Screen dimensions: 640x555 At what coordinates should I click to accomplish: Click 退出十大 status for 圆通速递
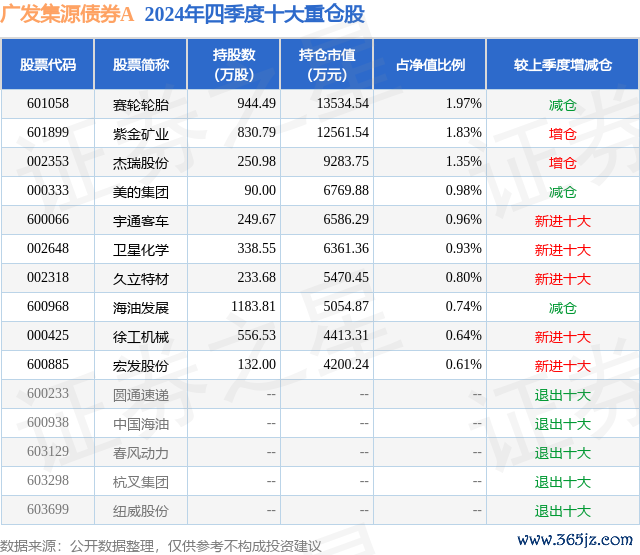pos(562,395)
